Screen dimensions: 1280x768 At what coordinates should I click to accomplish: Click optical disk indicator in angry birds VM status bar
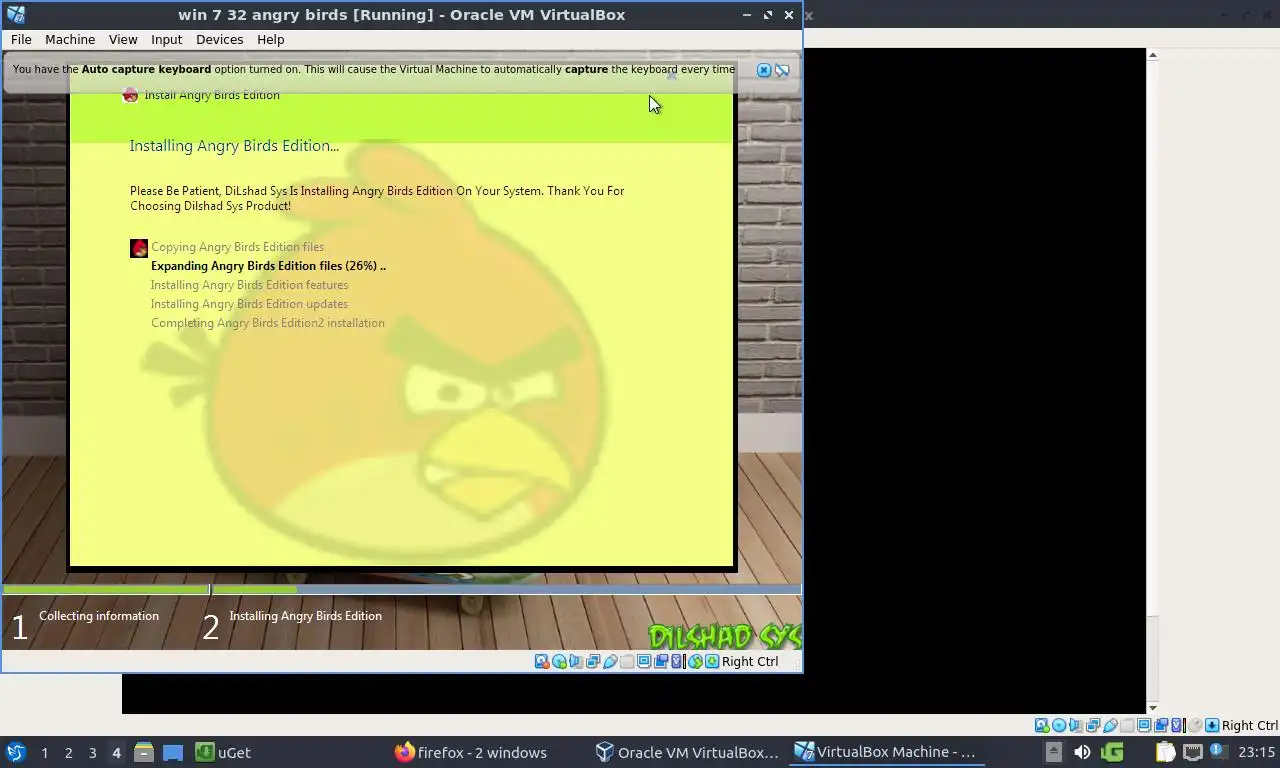point(559,661)
